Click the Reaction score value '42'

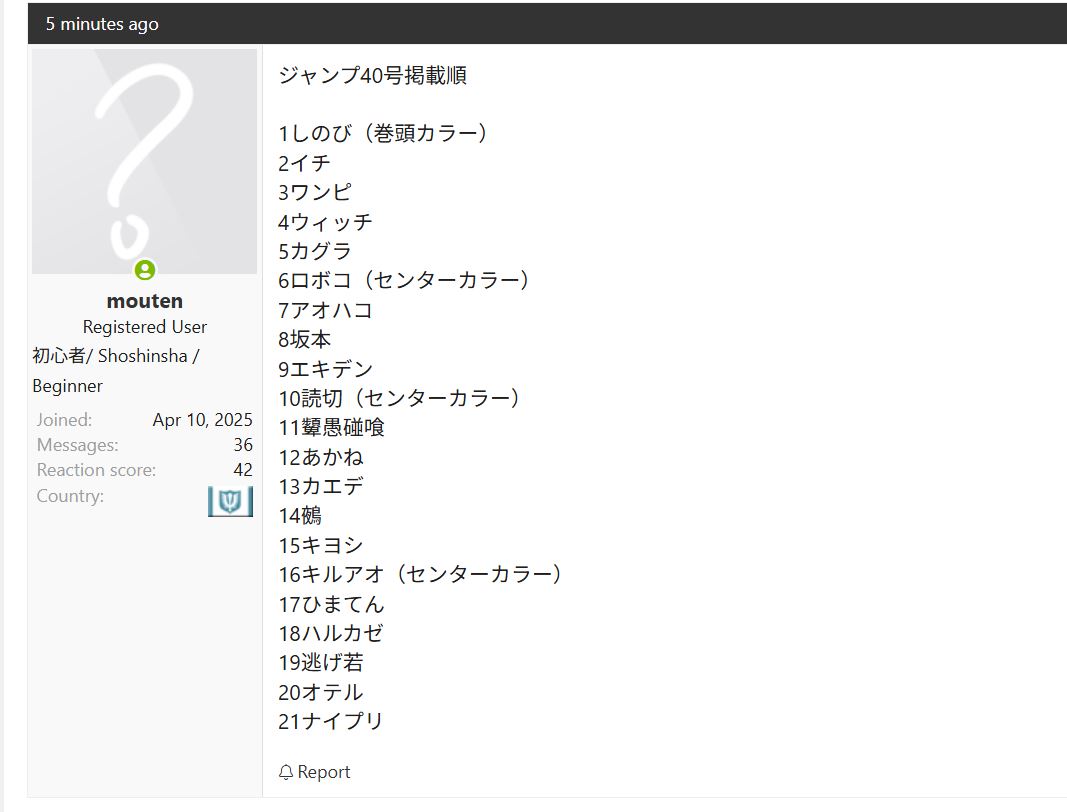point(243,470)
